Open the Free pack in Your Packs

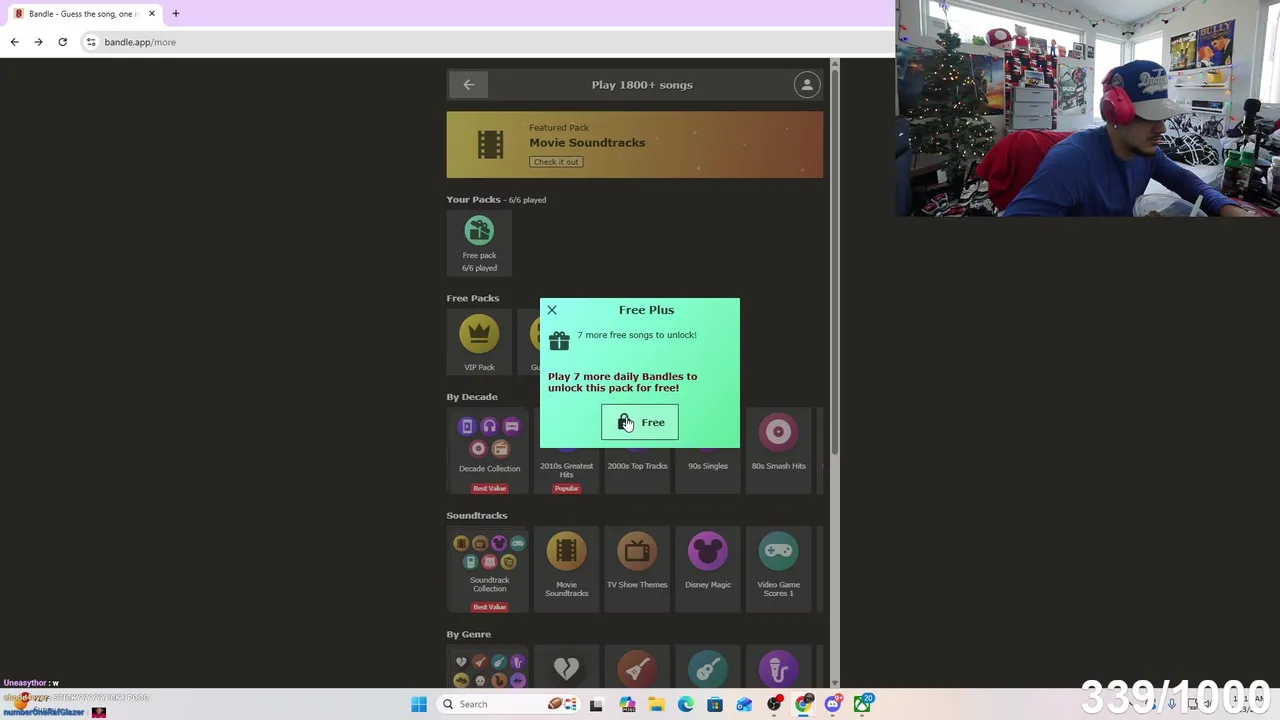tap(479, 243)
